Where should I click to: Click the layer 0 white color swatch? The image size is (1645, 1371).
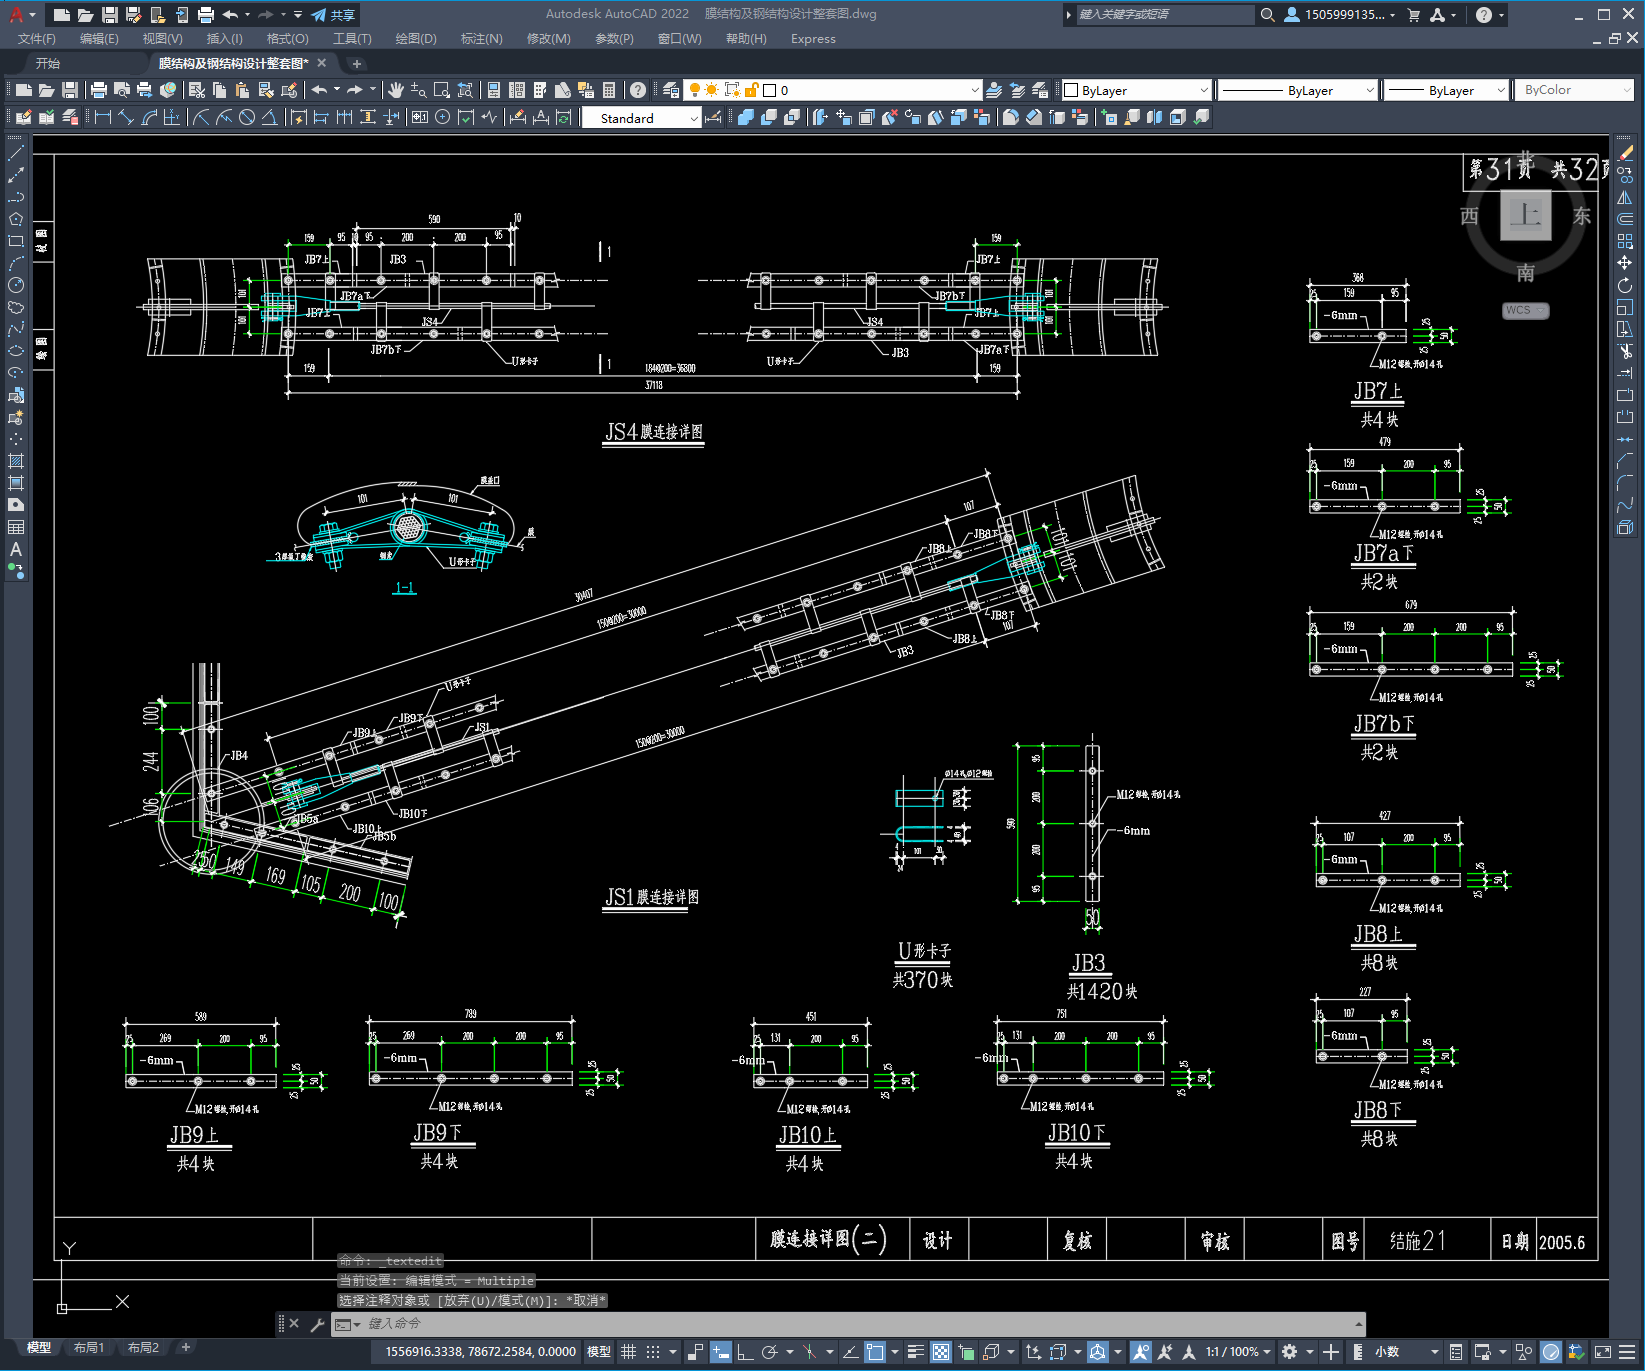pyautogui.click(x=770, y=90)
